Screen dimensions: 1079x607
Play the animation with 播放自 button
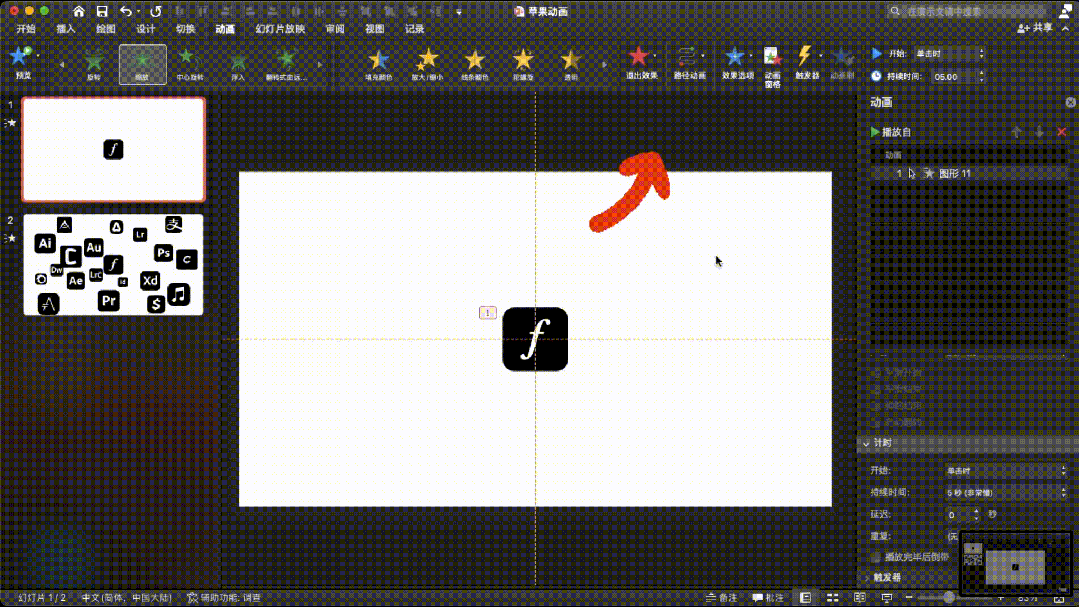point(890,132)
